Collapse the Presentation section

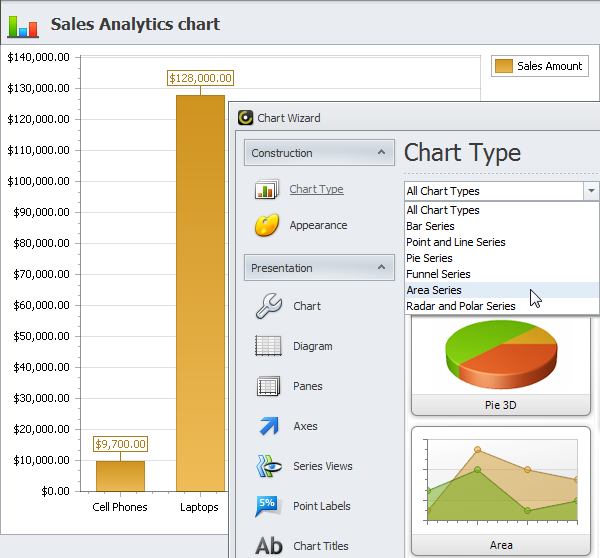pos(380,268)
